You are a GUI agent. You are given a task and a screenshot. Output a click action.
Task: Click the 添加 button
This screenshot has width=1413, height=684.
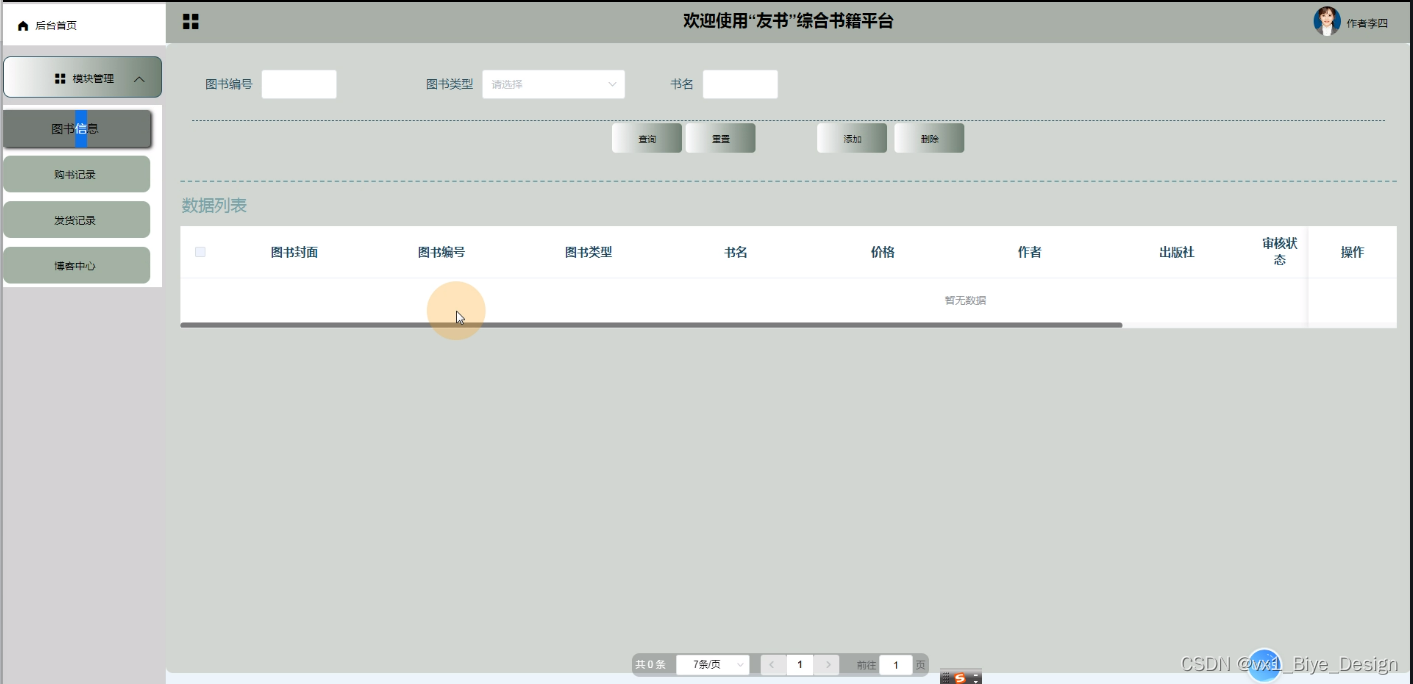point(852,139)
